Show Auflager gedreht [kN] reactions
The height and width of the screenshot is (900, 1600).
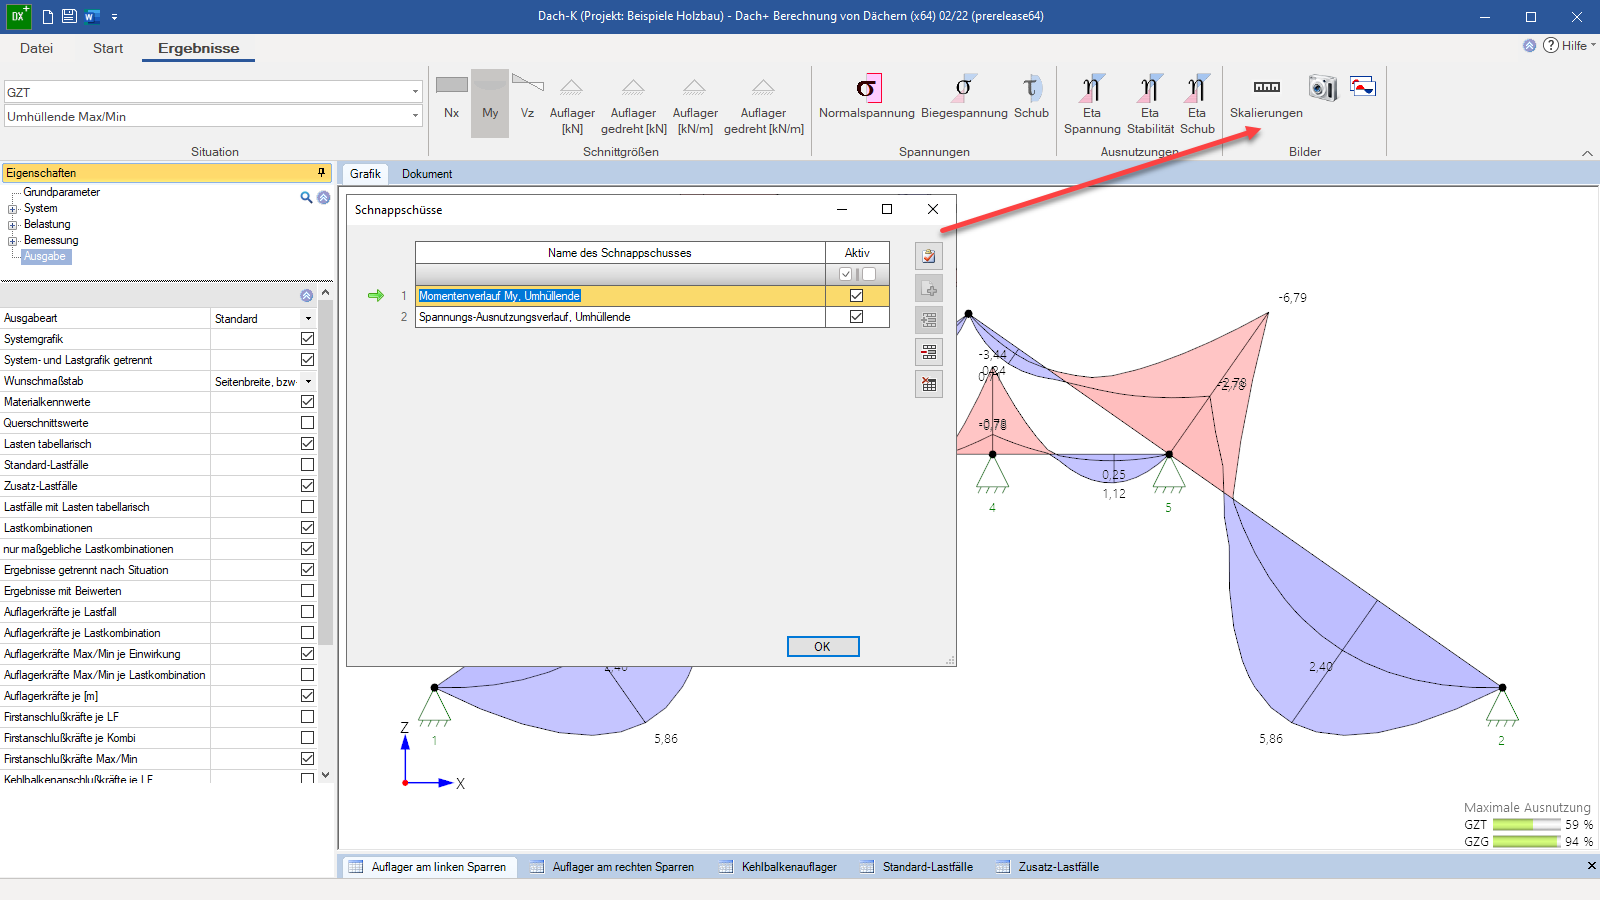(634, 105)
